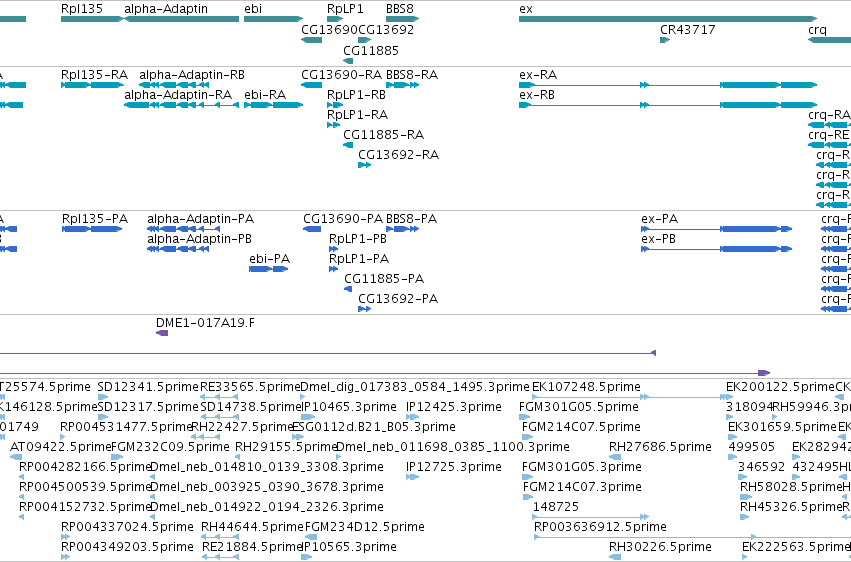
Task: Open the EK200122.5prime EST label
Action: coord(780,387)
